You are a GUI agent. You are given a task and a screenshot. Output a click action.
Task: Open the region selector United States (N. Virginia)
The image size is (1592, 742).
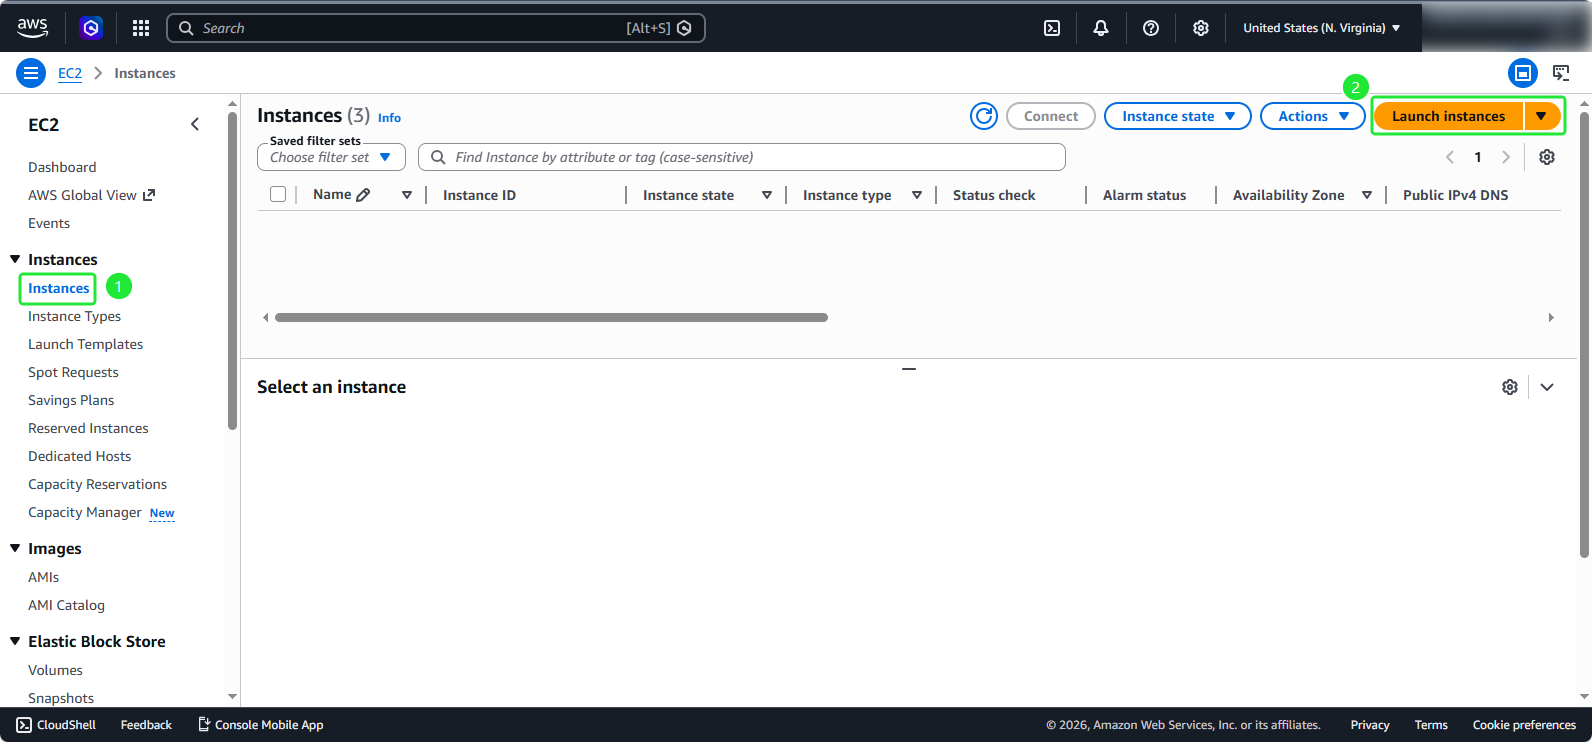click(x=1322, y=28)
